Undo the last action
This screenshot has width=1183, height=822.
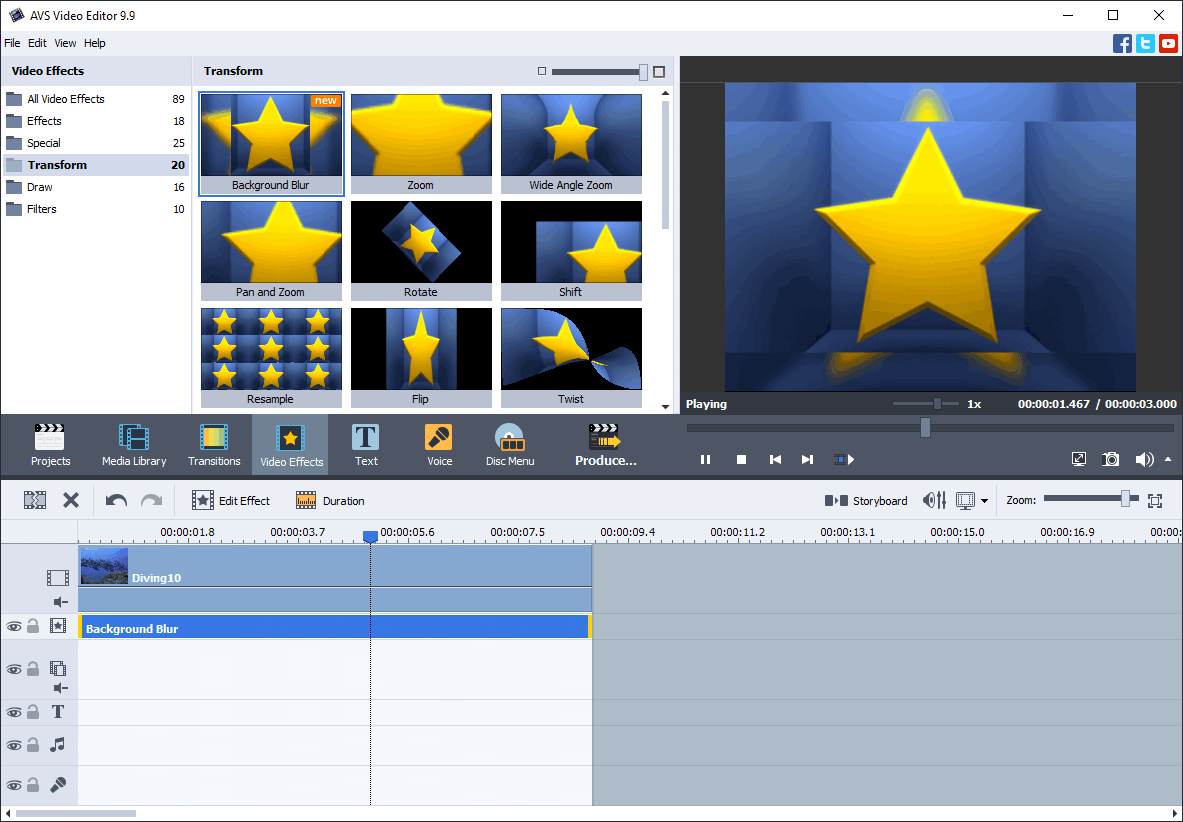coord(116,500)
